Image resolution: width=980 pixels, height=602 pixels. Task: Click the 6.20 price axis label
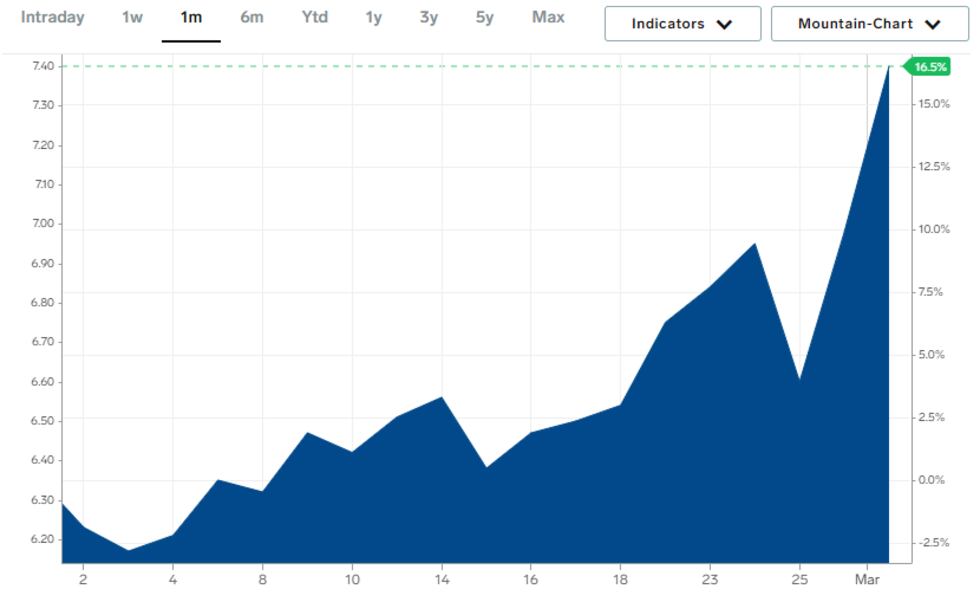coord(42,539)
